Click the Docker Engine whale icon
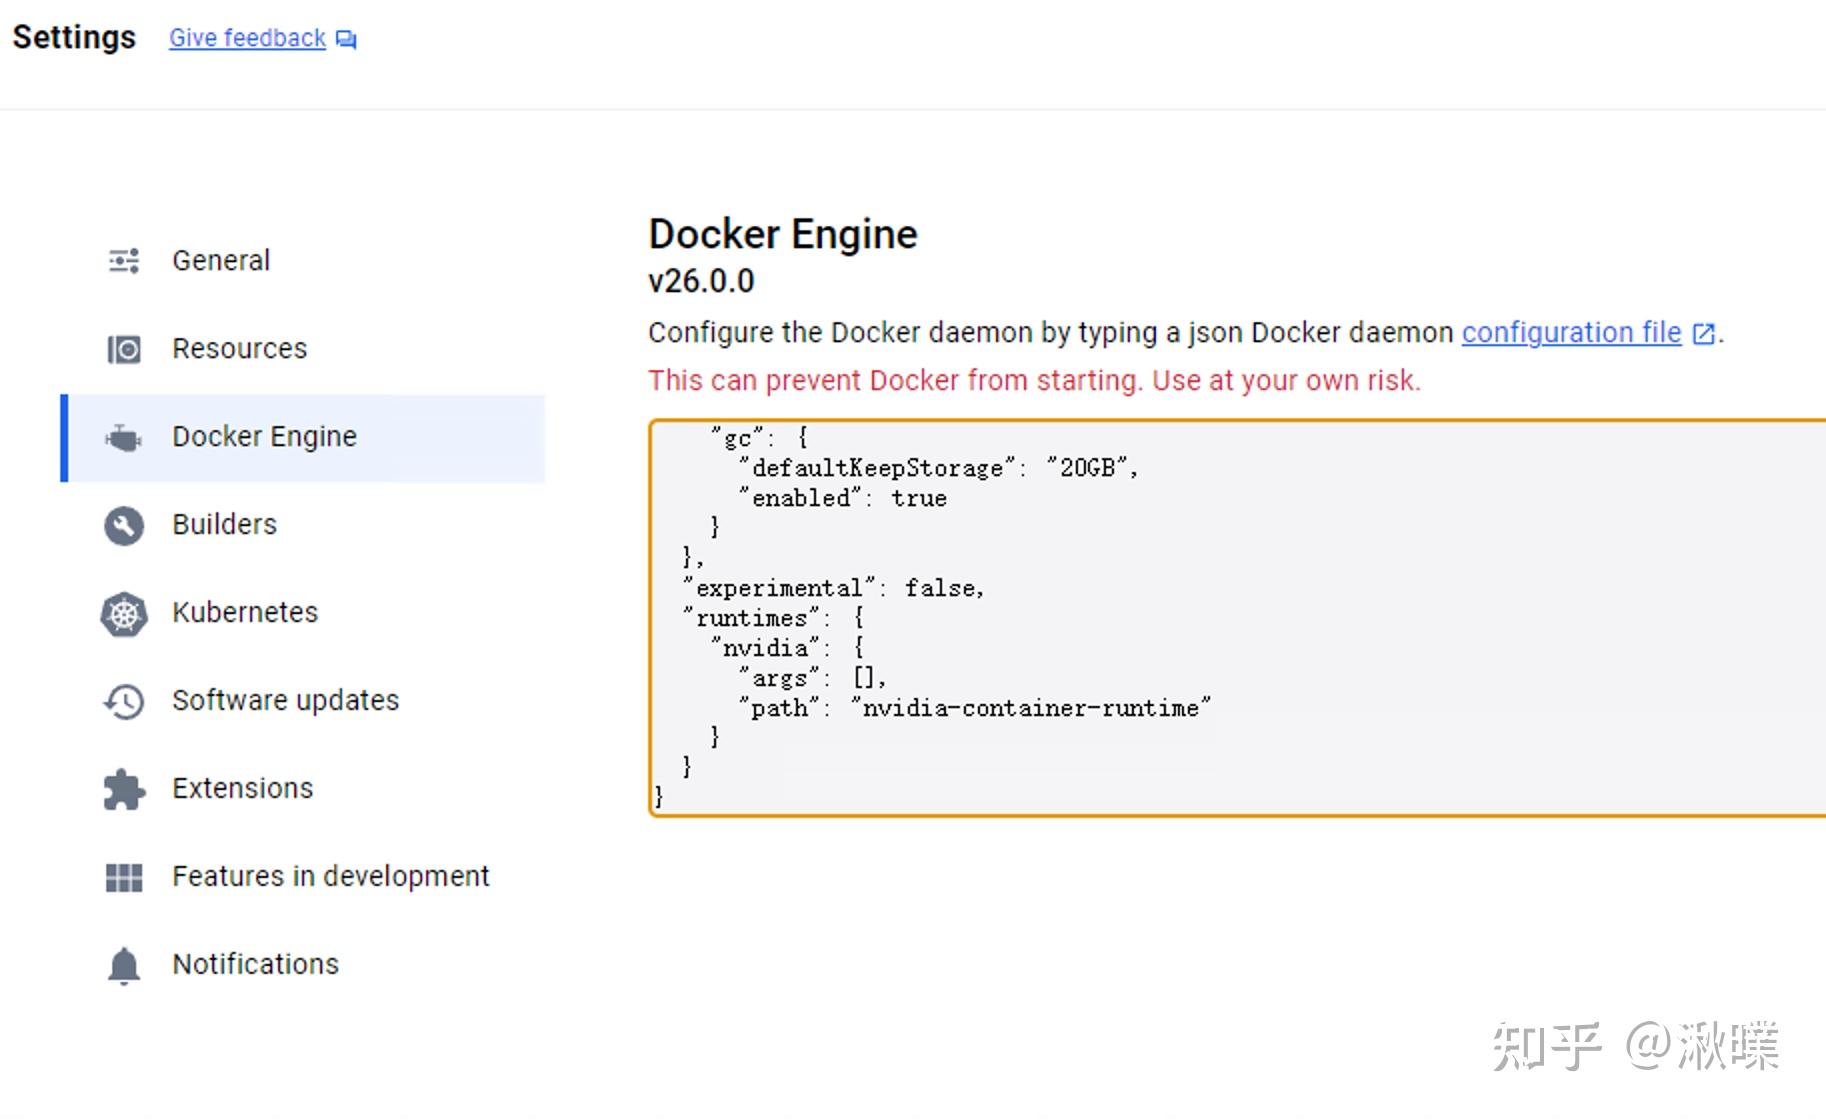Image resolution: width=1826 pixels, height=1120 pixels. [124, 438]
